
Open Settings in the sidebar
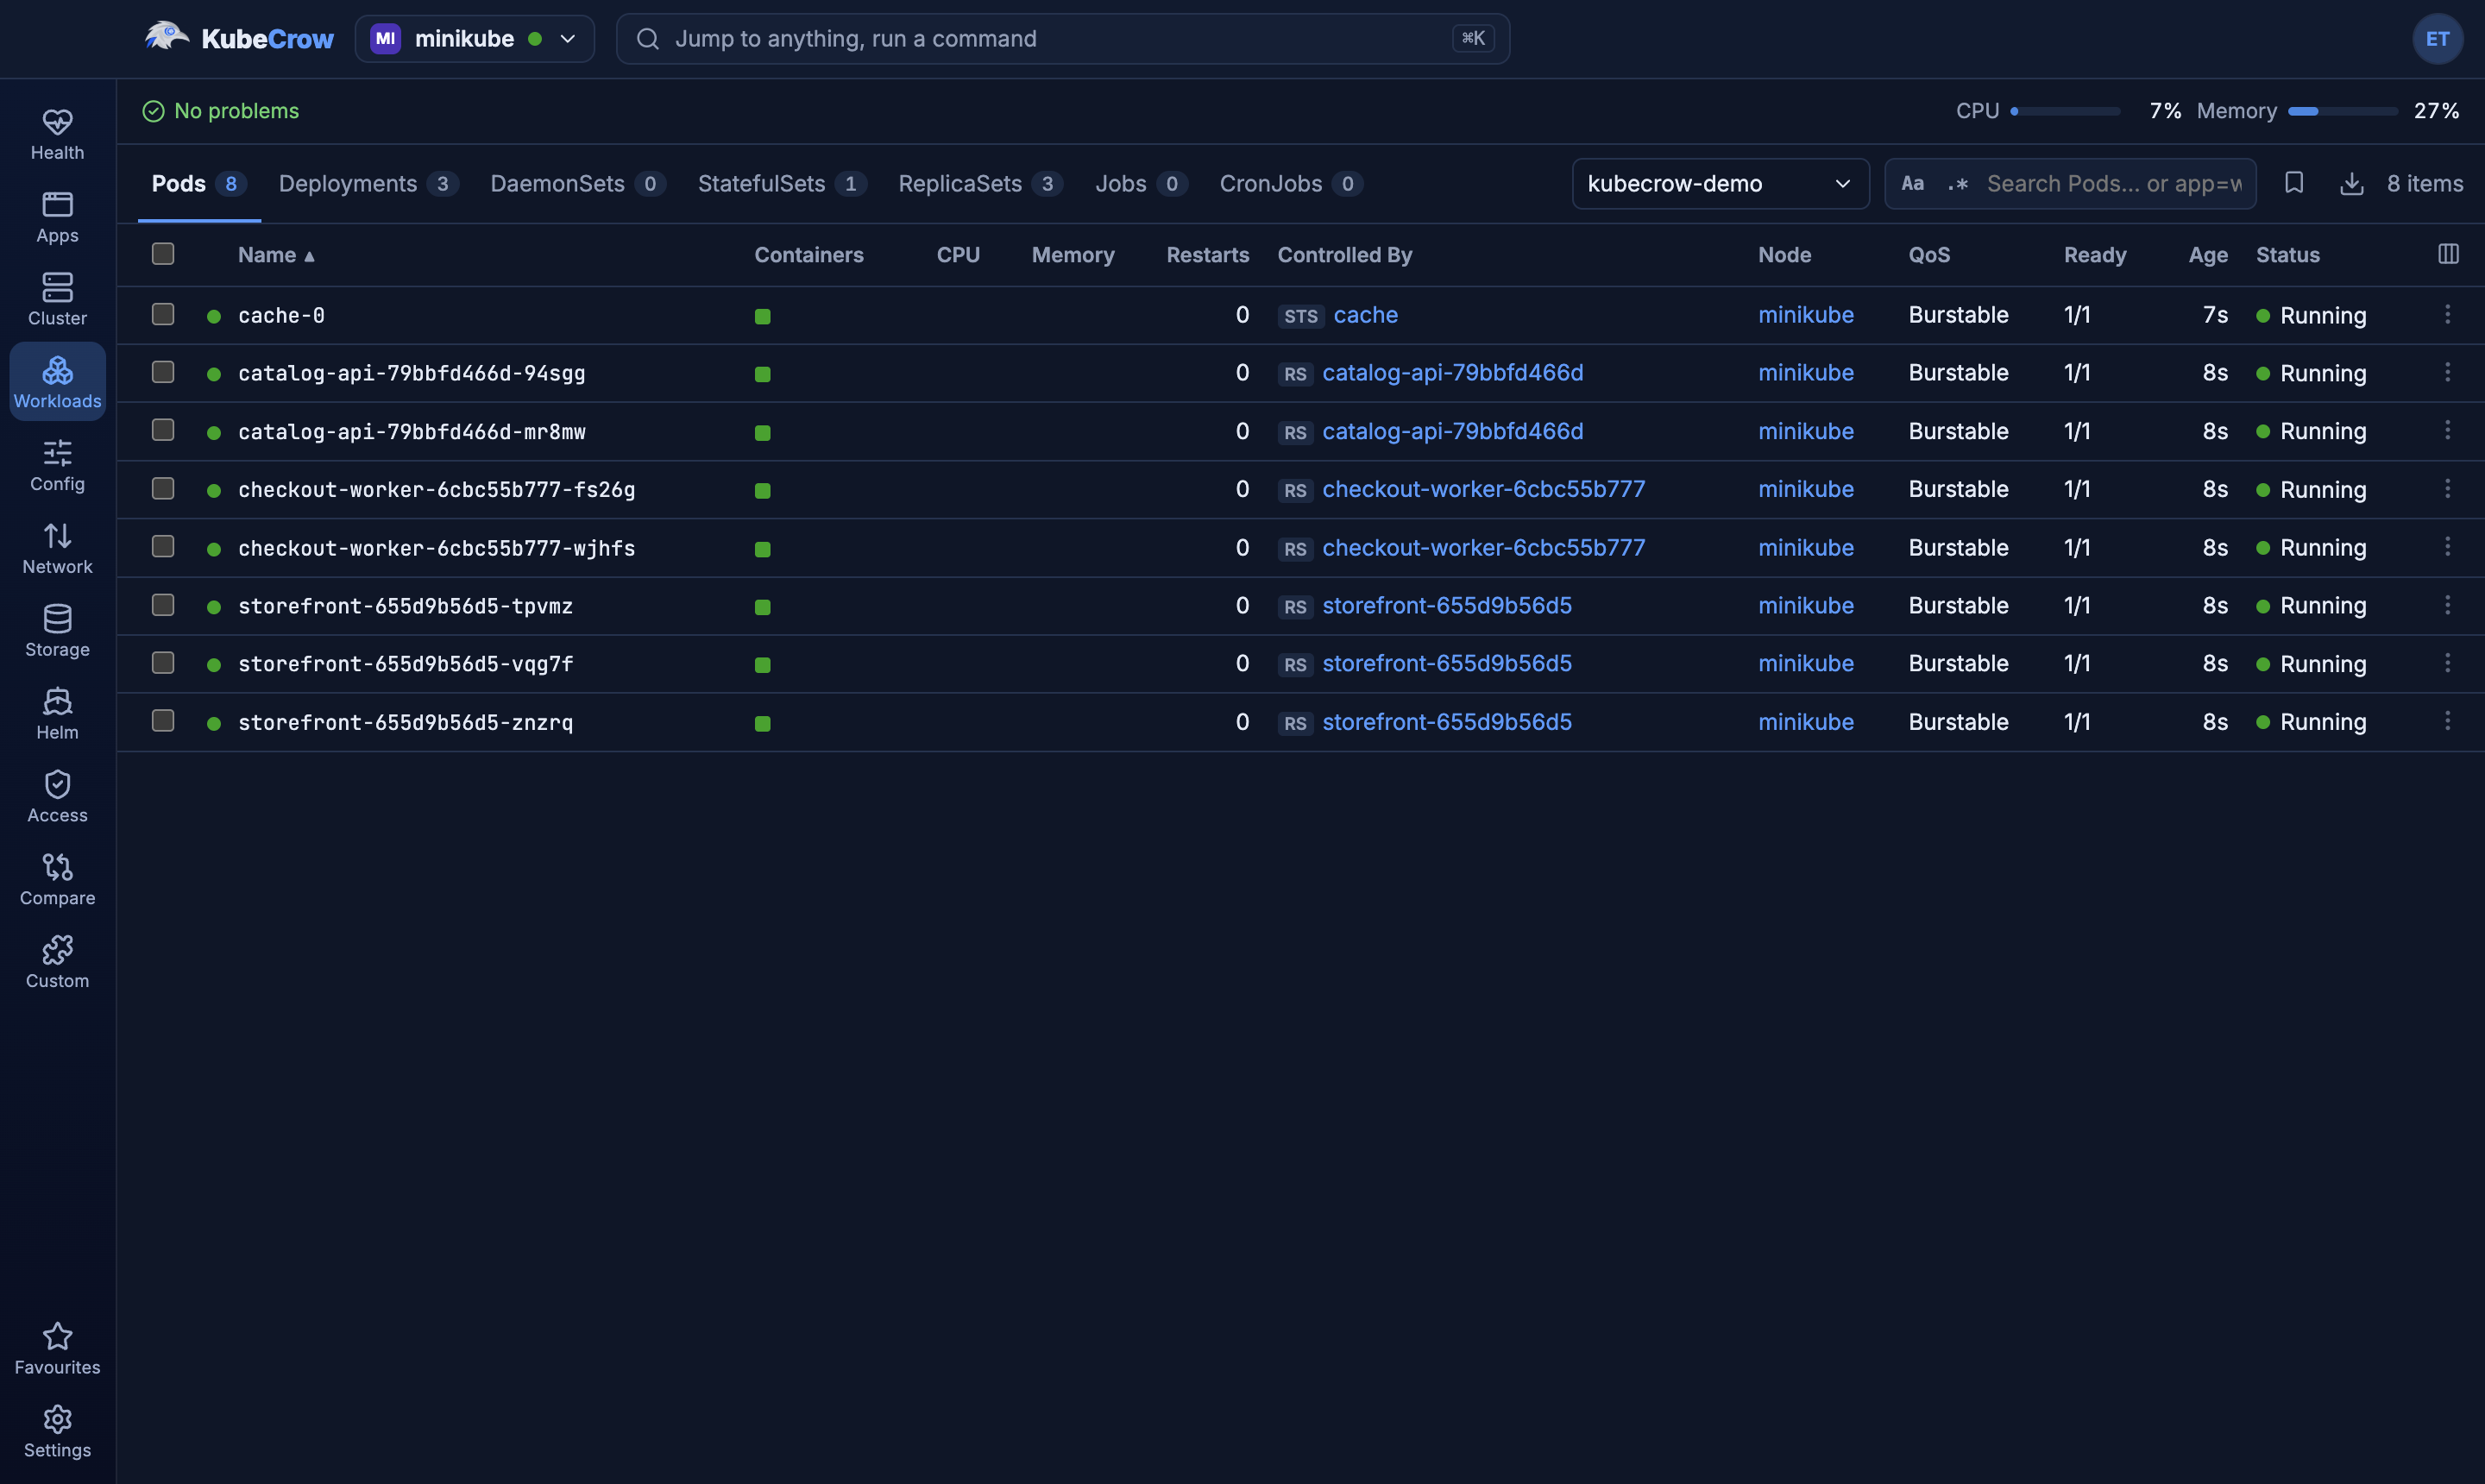57,1432
